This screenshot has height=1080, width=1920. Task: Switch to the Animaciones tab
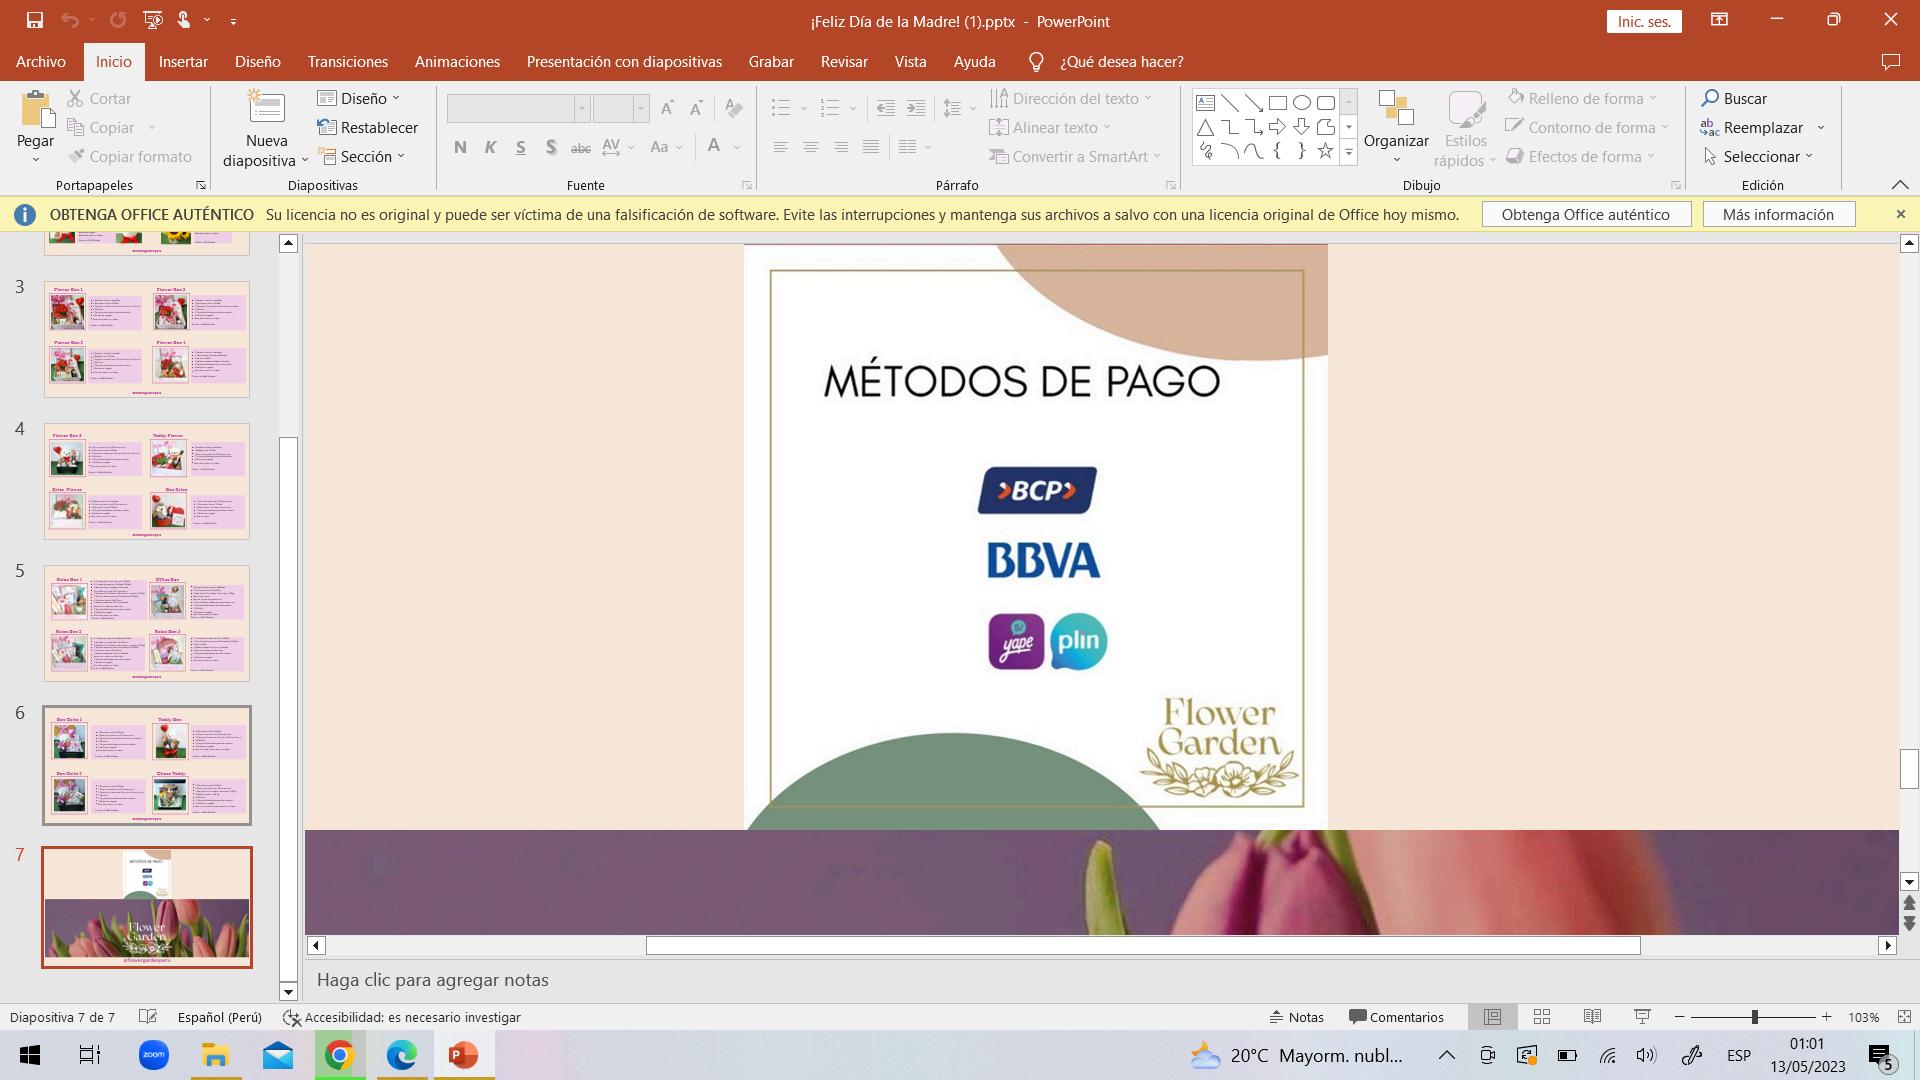(457, 62)
